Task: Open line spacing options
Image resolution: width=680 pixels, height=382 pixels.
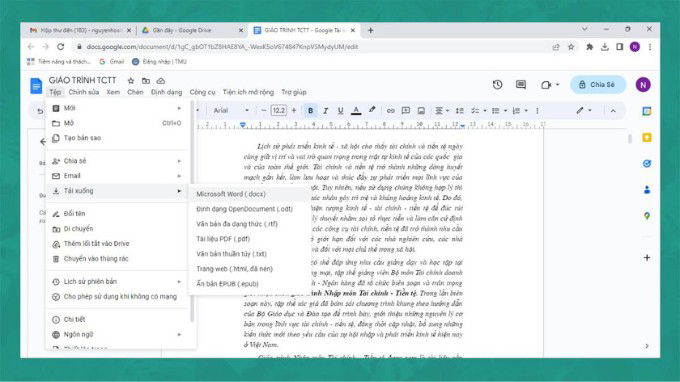Action: pos(460,111)
